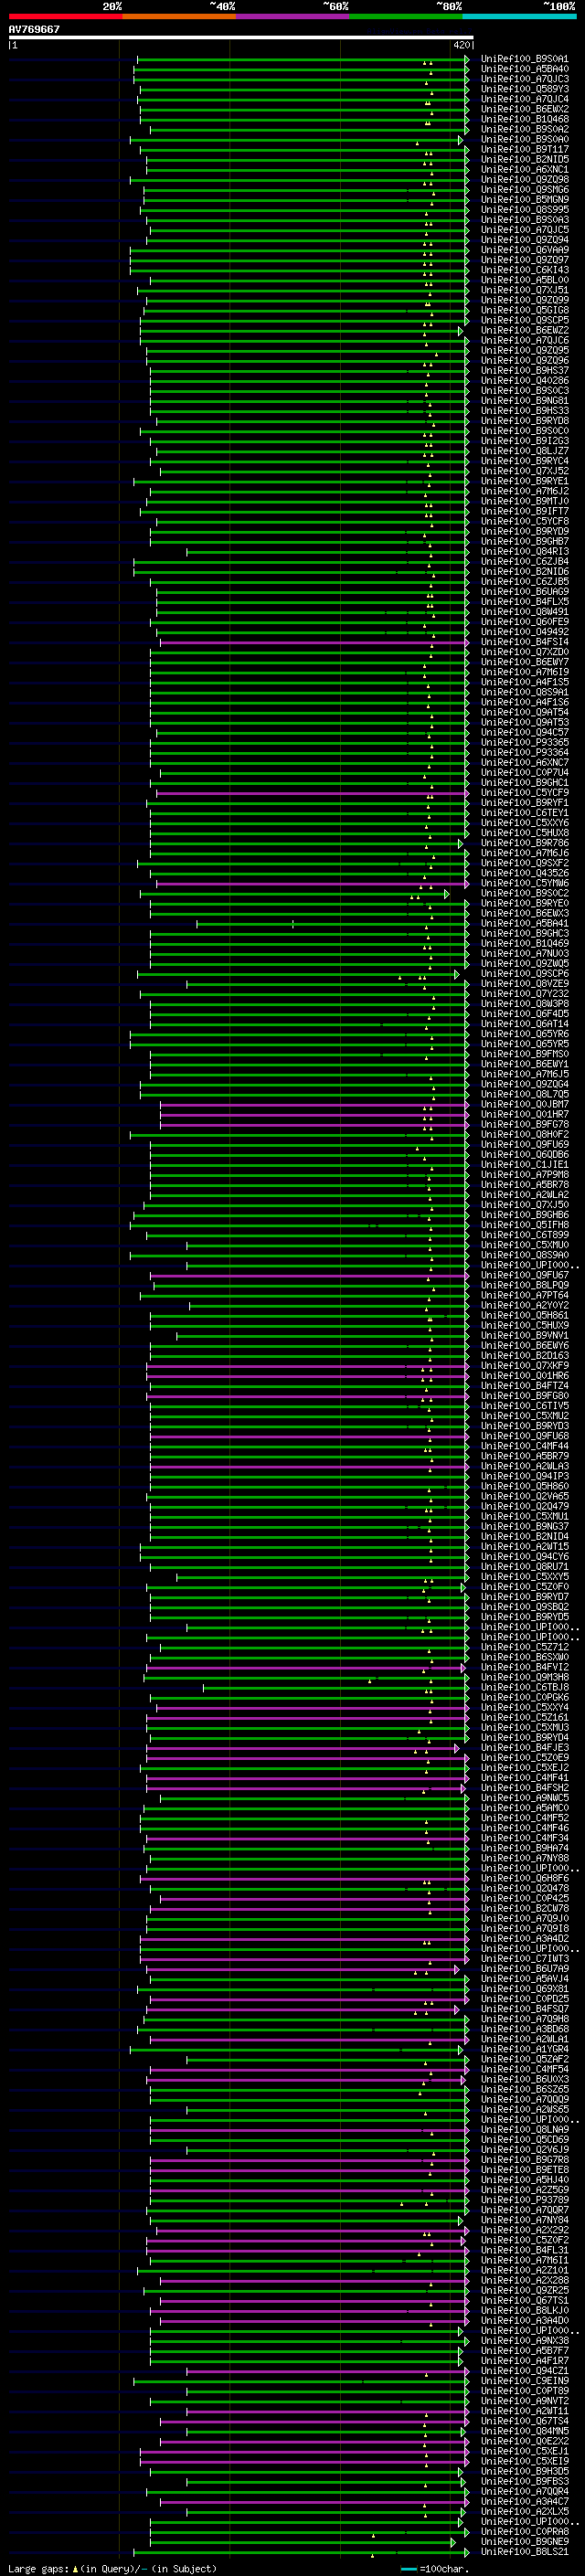The width and height of the screenshot is (585, 2576).
Task: Select label UniRef100_Q67TS1
Action: (x=524, y=2300)
